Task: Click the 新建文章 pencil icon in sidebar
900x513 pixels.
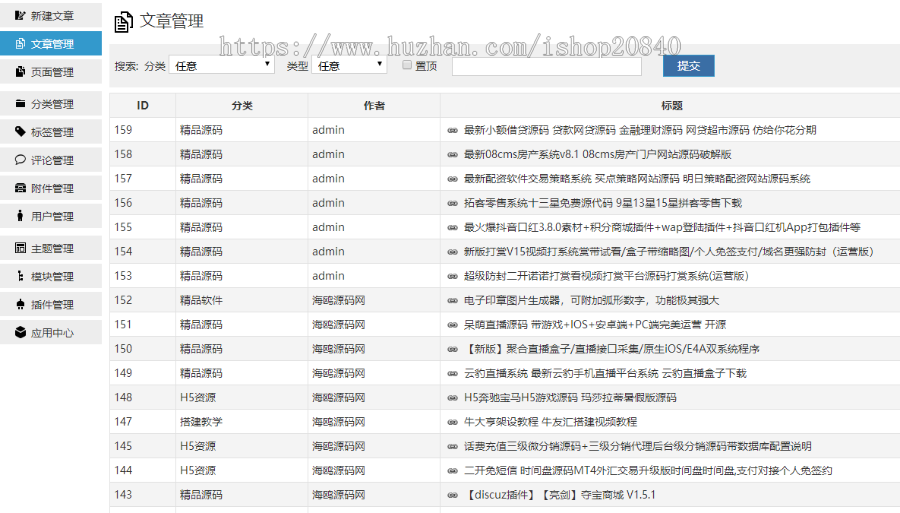Action: [20, 15]
